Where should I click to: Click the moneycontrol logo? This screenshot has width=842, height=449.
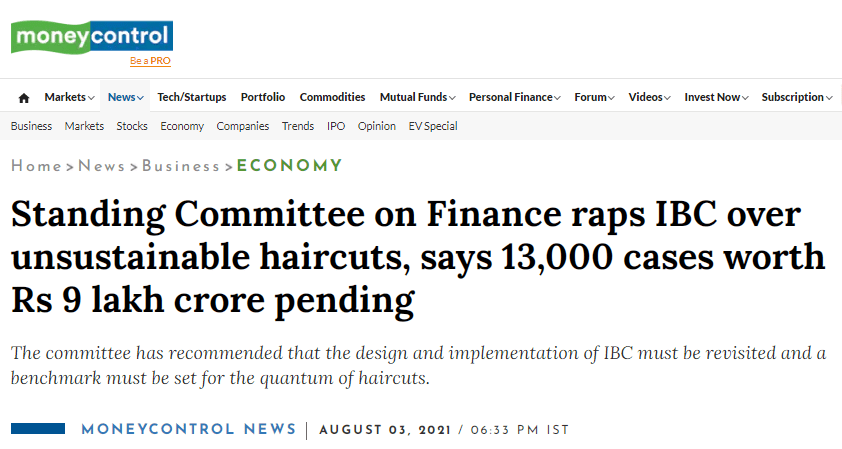coord(91,36)
